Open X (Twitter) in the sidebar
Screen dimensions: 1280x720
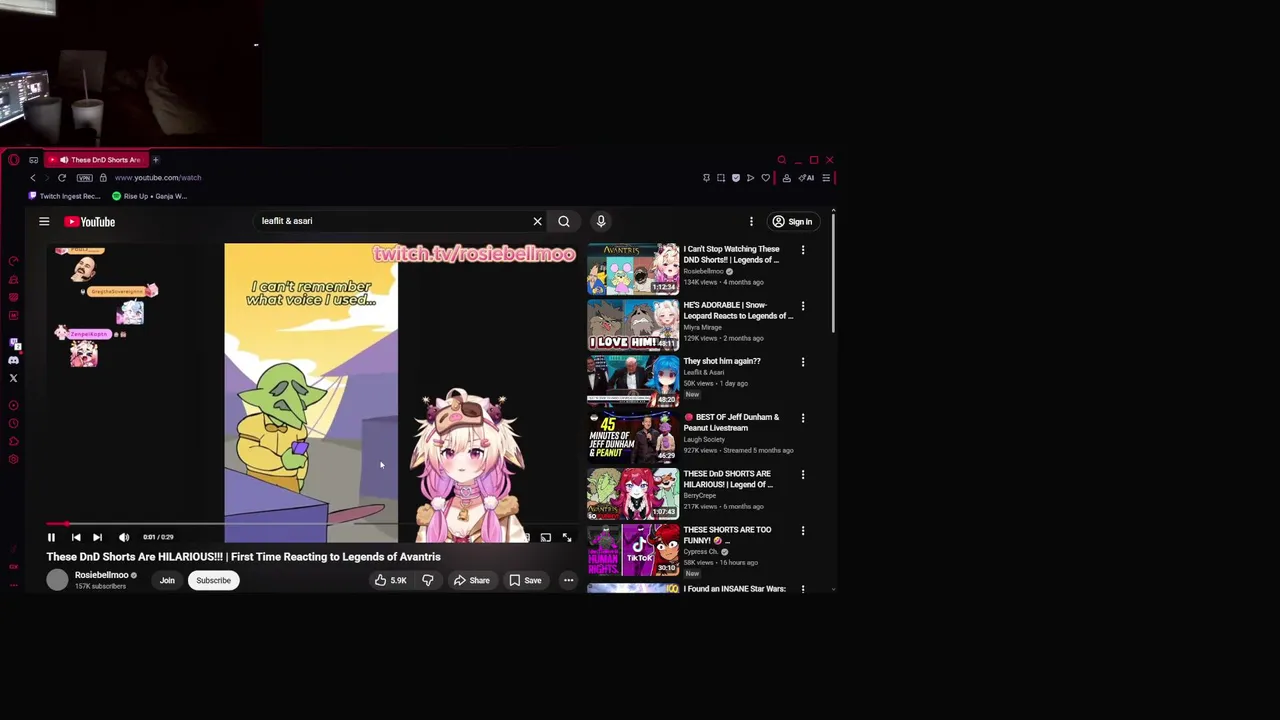click(13, 378)
